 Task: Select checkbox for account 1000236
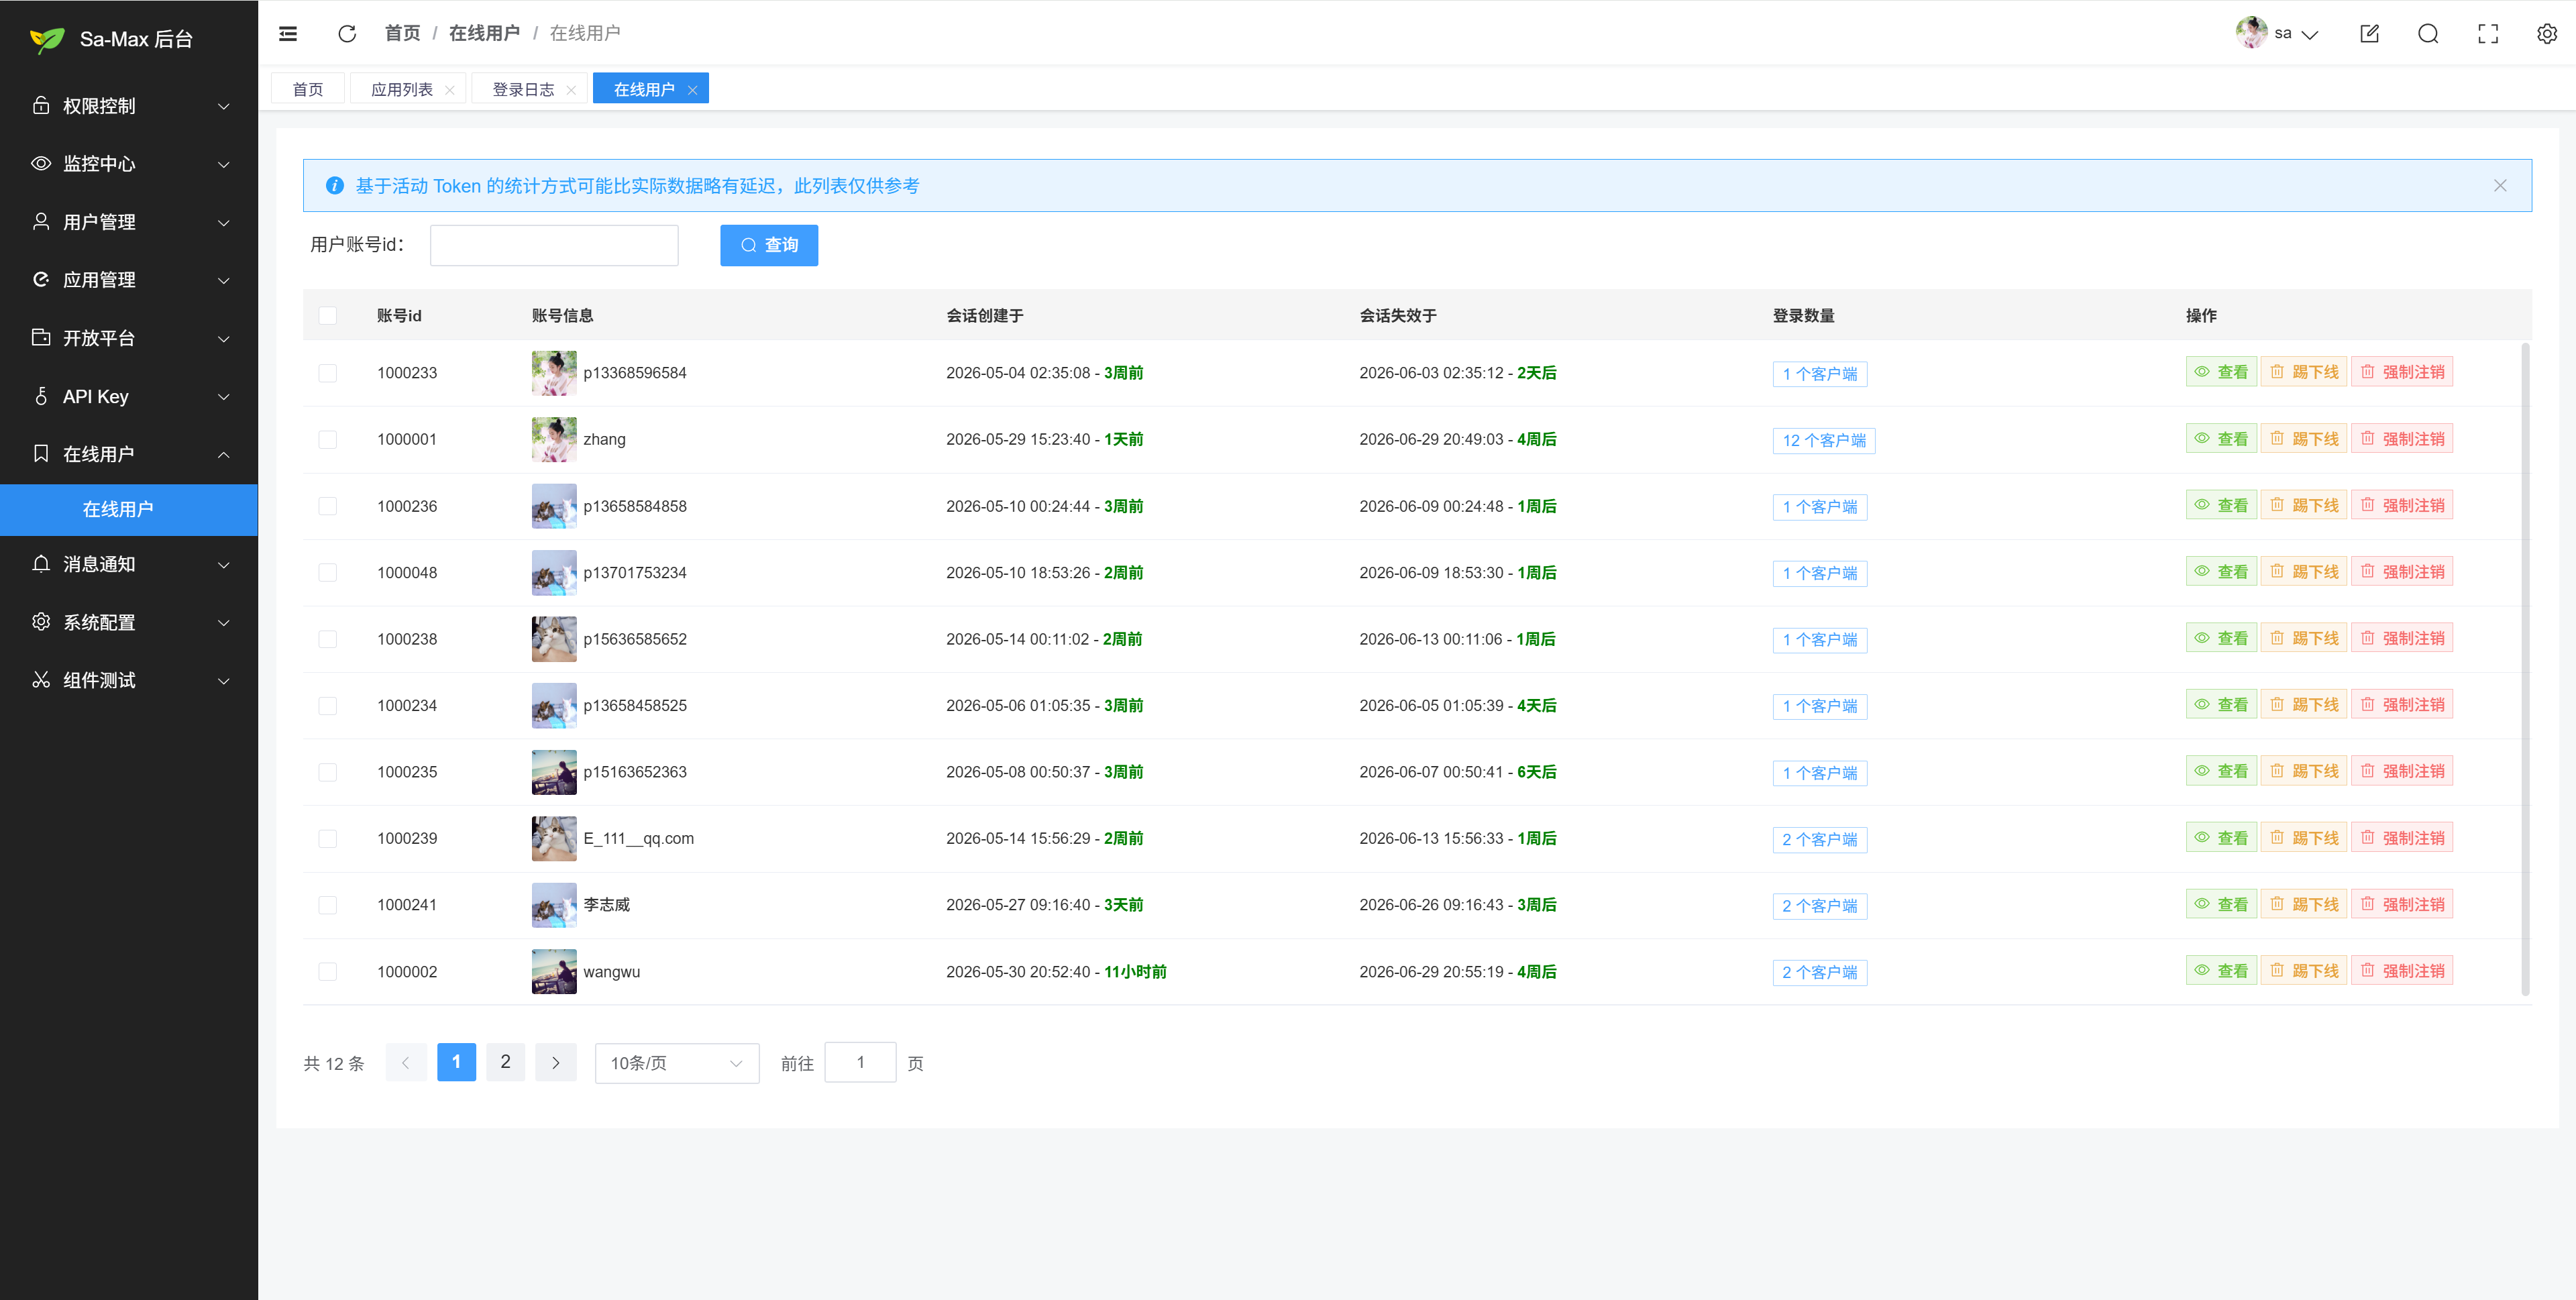pos(328,506)
